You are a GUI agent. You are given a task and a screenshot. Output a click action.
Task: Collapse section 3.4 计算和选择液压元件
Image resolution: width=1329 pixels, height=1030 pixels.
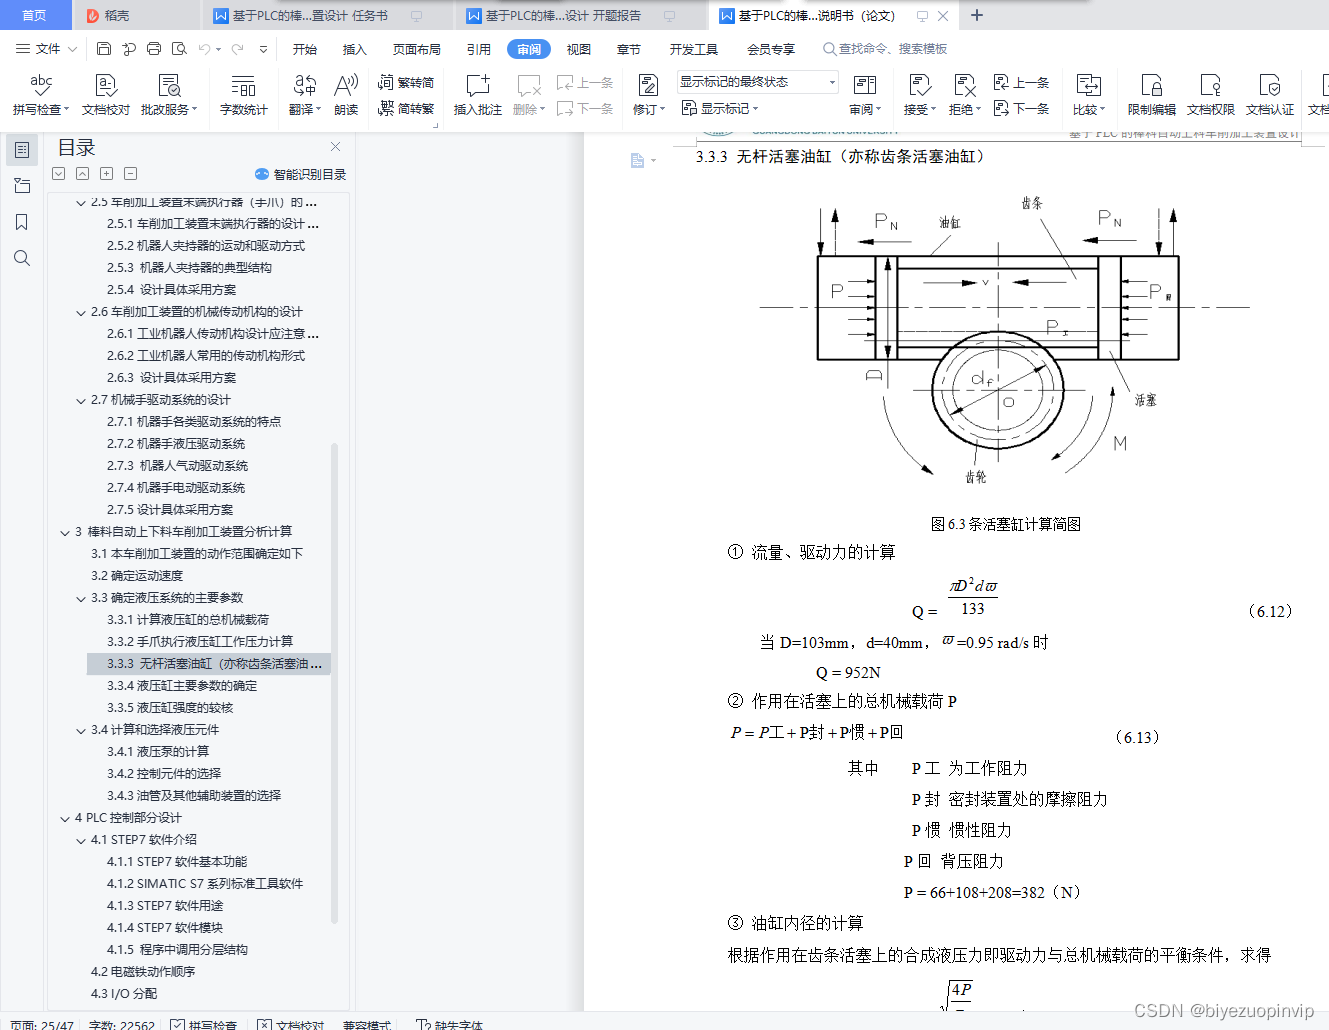[81, 730]
